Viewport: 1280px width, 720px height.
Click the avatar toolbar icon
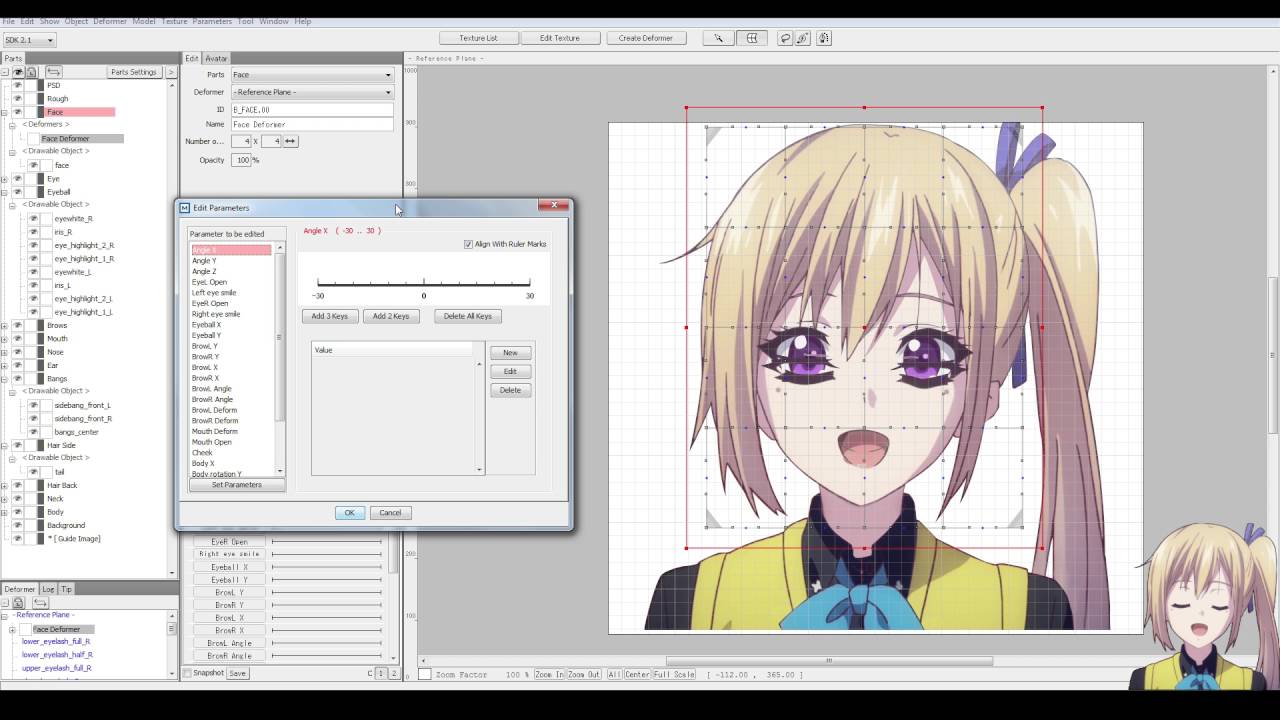(x=824, y=38)
